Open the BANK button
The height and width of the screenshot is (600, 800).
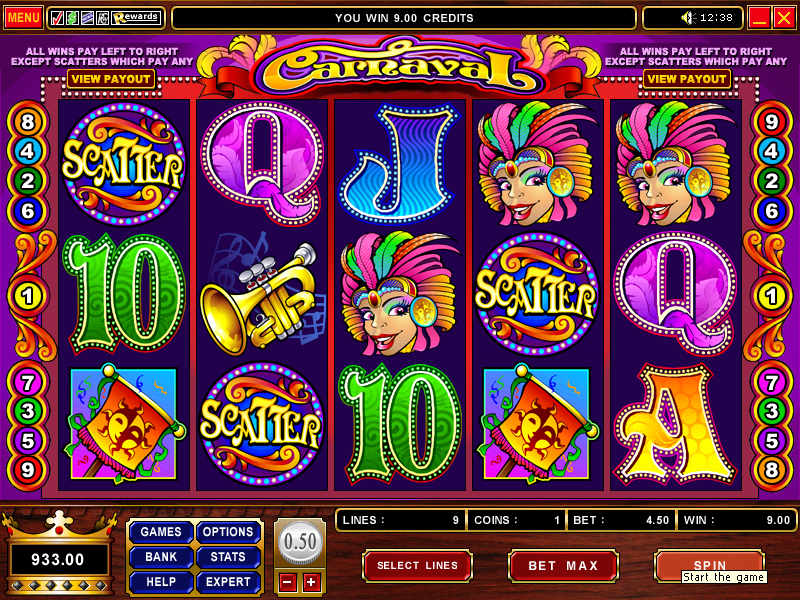161,557
